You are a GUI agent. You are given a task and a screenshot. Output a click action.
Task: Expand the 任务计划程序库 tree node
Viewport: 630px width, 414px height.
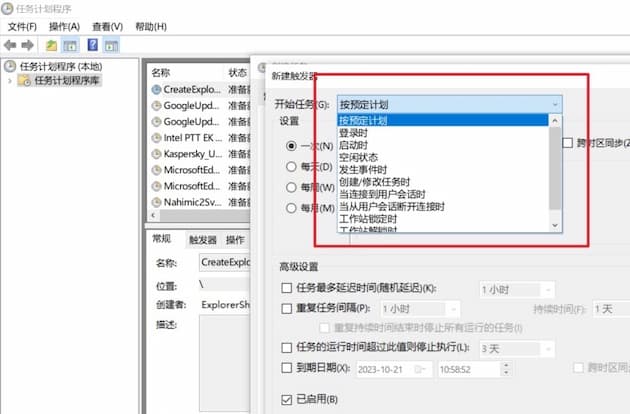click(11, 81)
